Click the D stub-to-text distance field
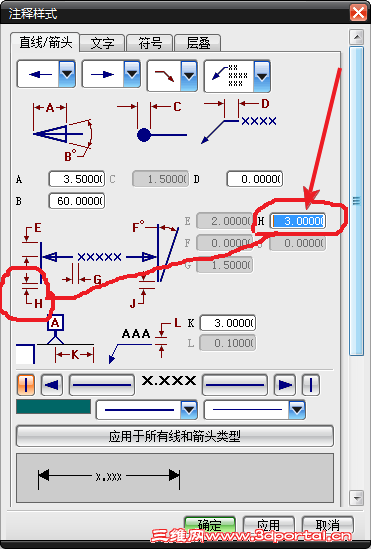Viewport: 371px width, 549px height. [255, 179]
